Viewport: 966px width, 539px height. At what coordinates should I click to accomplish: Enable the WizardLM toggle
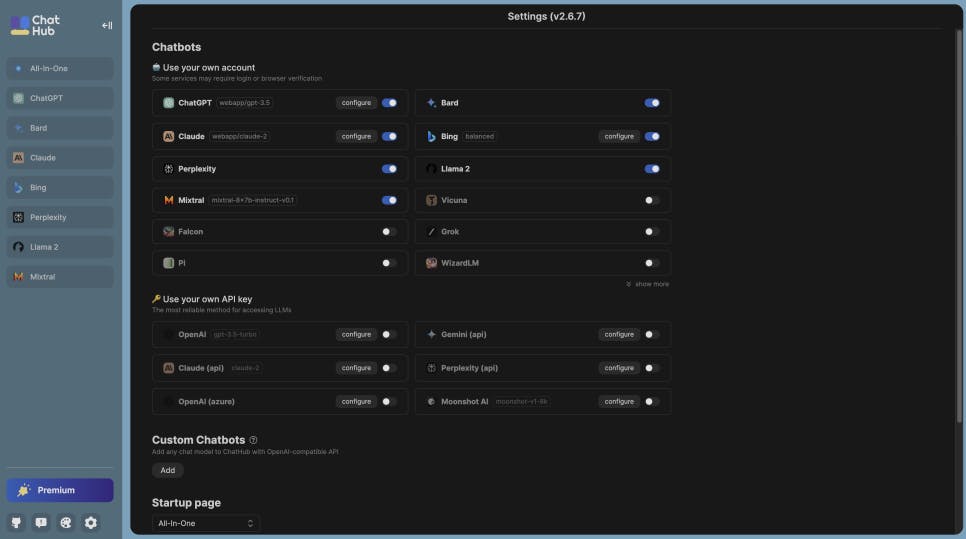652,263
